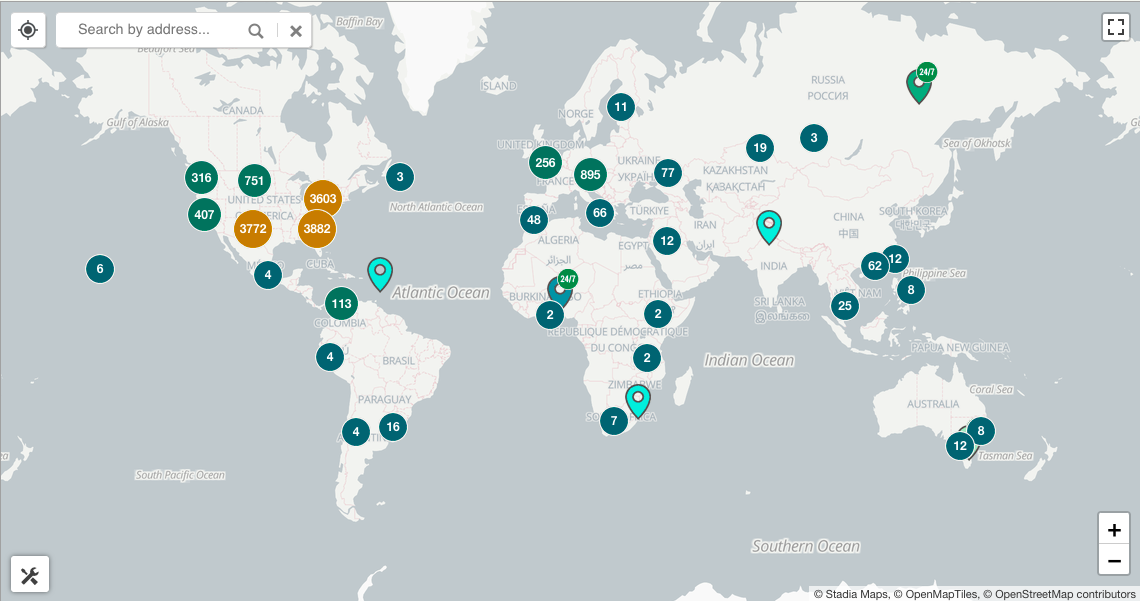Select the 4 cluster in Mexico
The height and width of the screenshot is (601, 1140).
pyautogui.click(x=268, y=275)
